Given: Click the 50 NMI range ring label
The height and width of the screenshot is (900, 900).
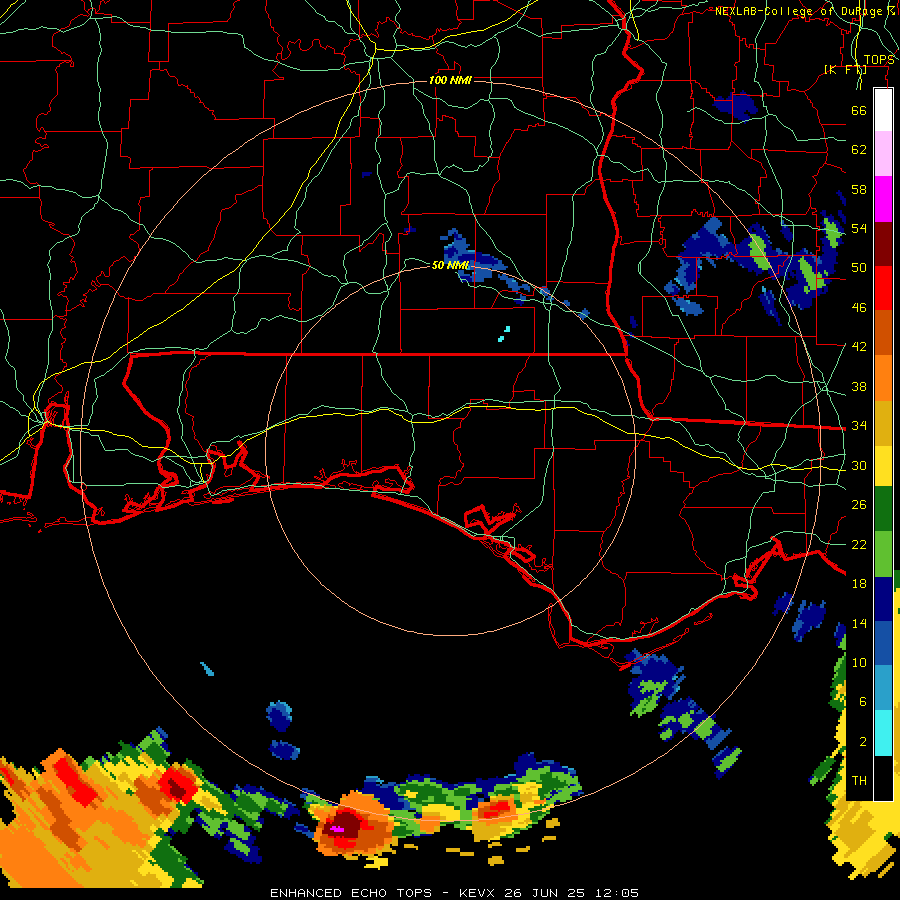Looking at the screenshot, I should (x=451, y=265).
